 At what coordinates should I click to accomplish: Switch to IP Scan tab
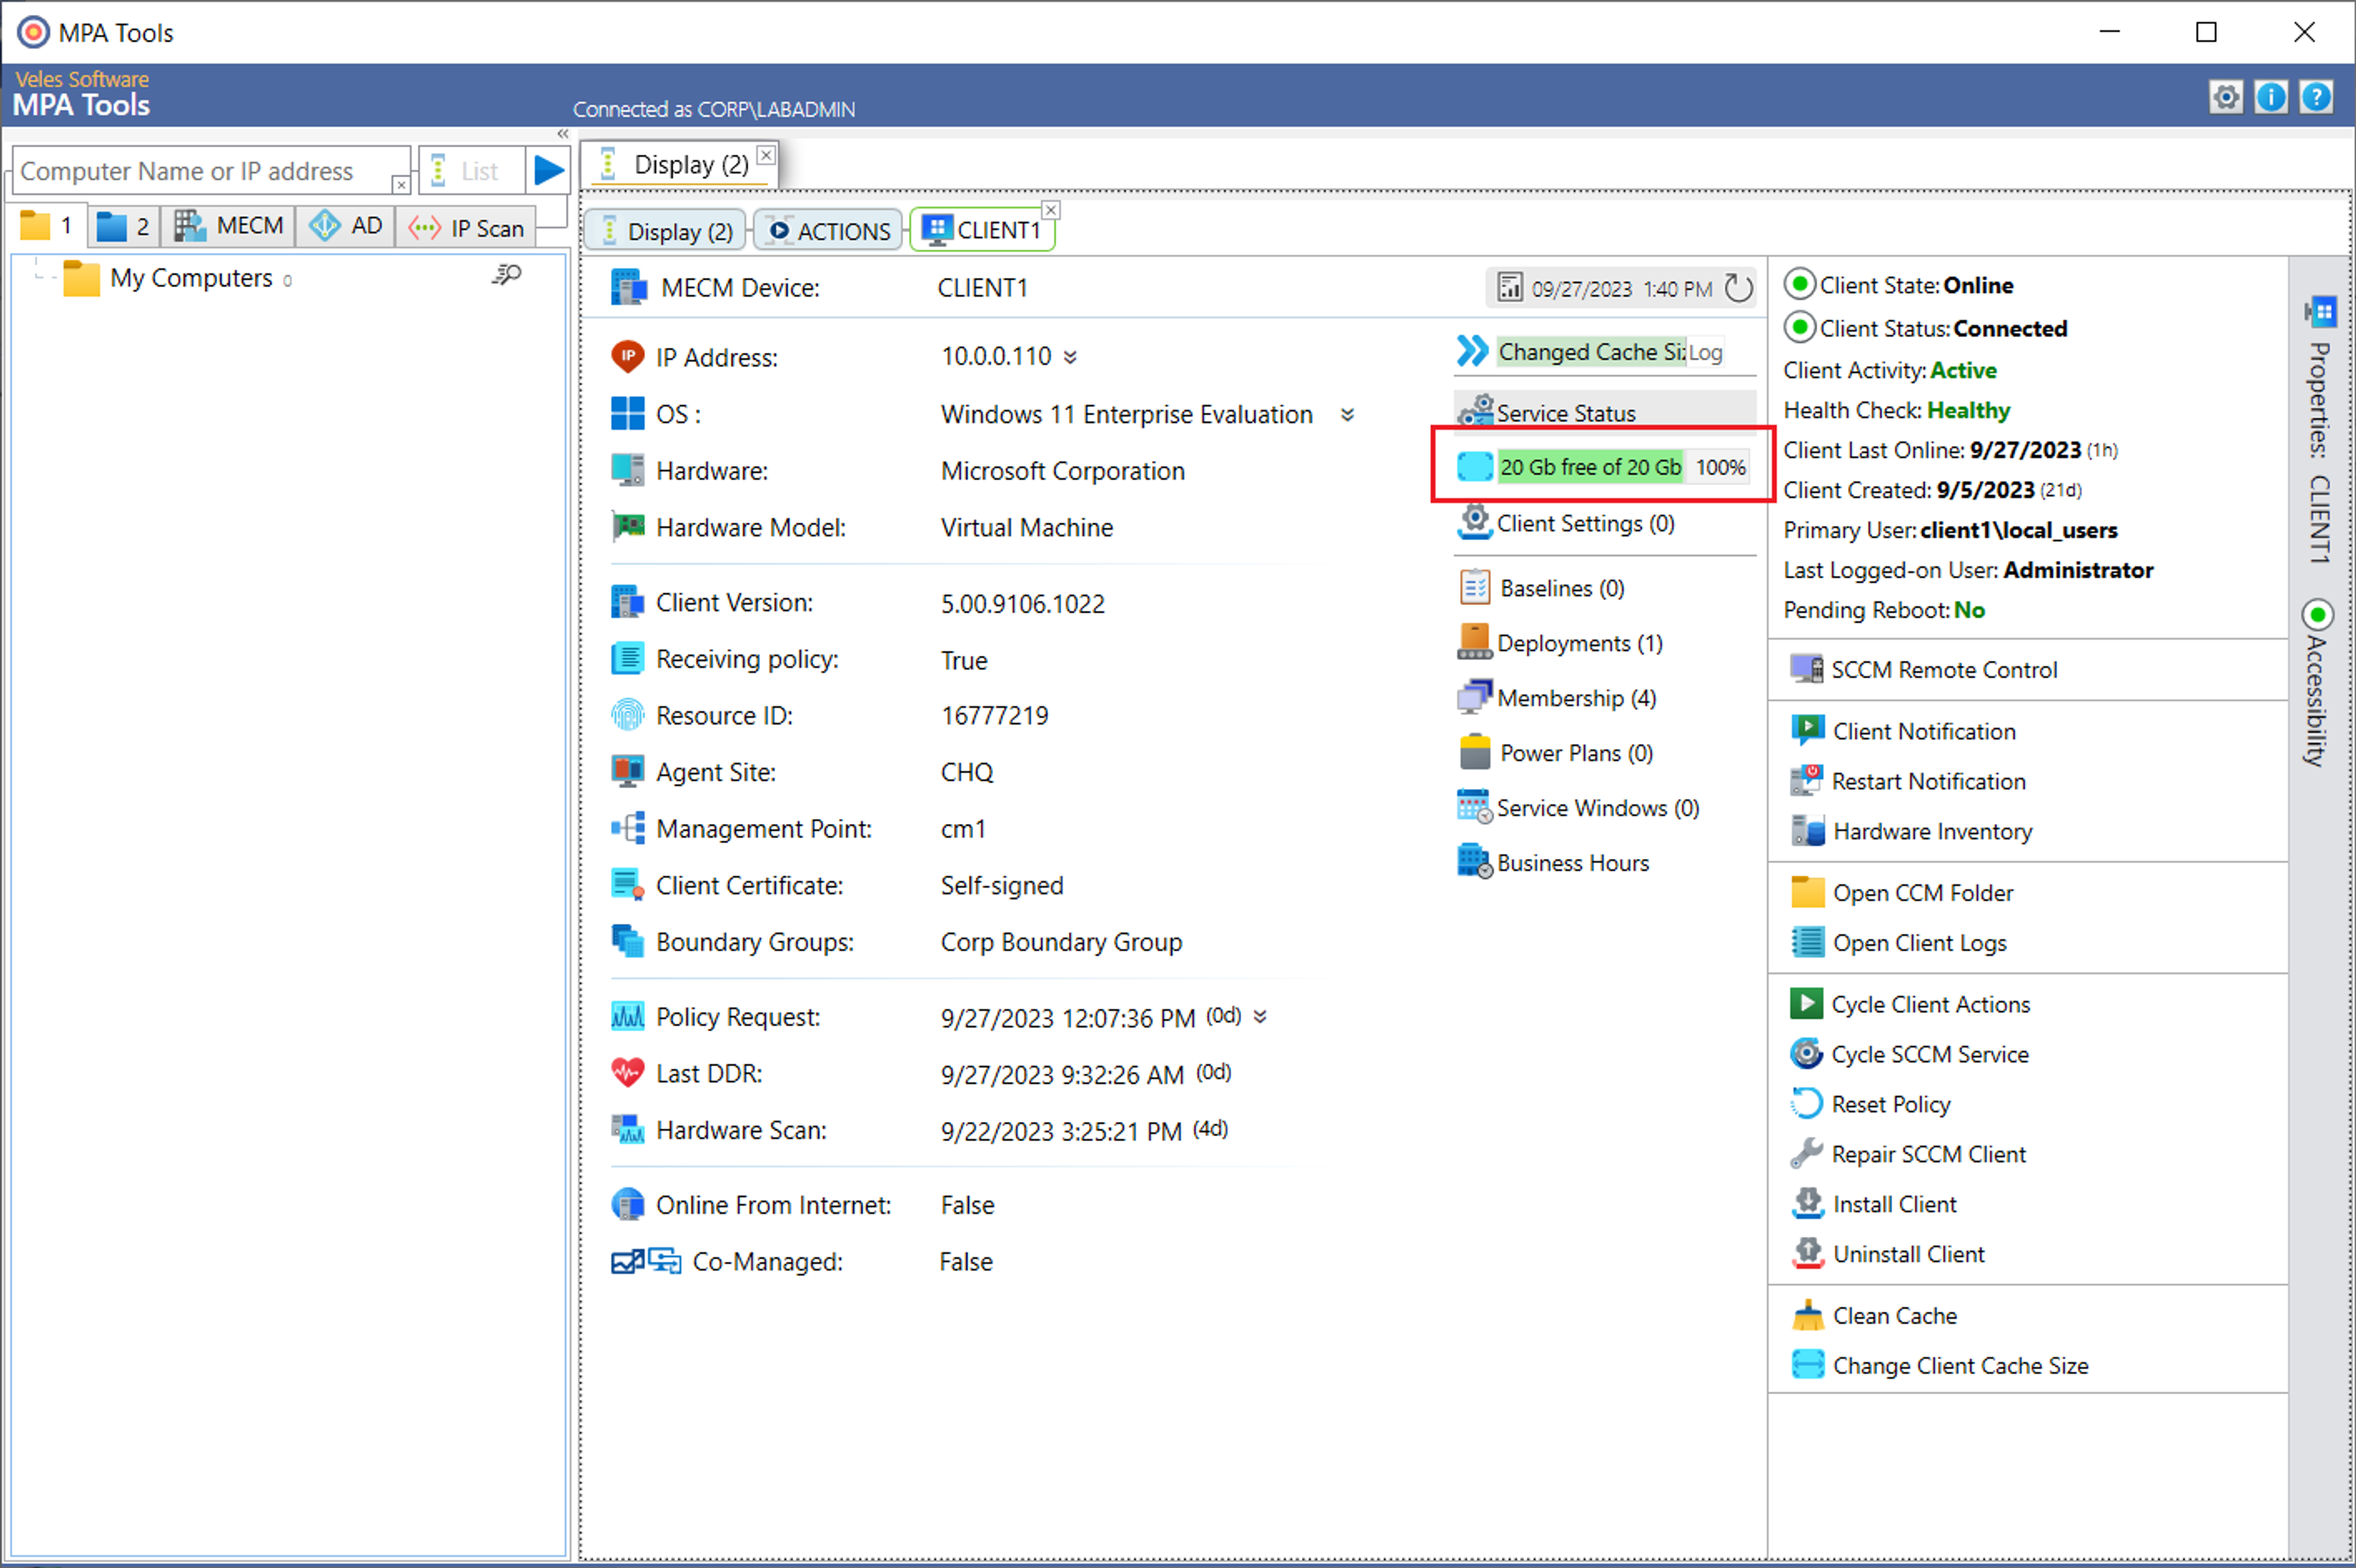coord(466,228)
